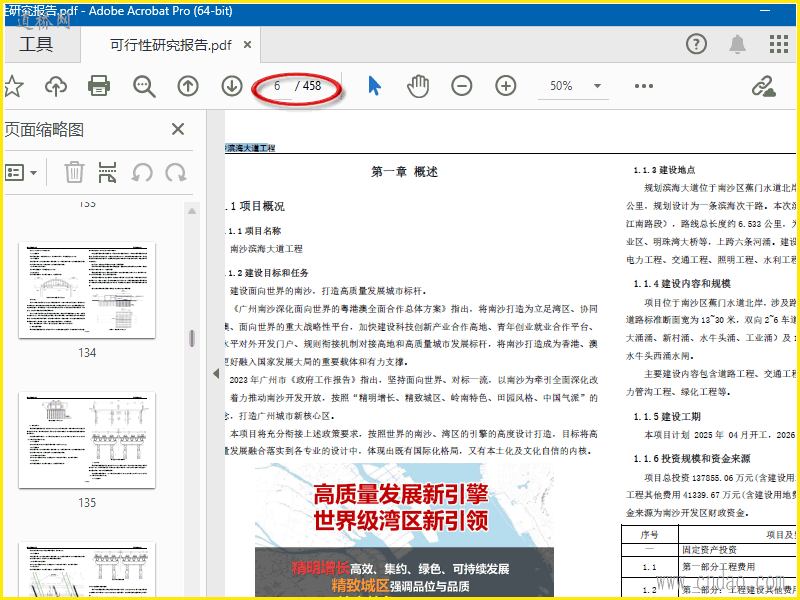Image resolution: width=800 pixels, height=600 pixels.
Task: Click heading 1.1.1 项目名称
Action: click(x=255, y=231)
